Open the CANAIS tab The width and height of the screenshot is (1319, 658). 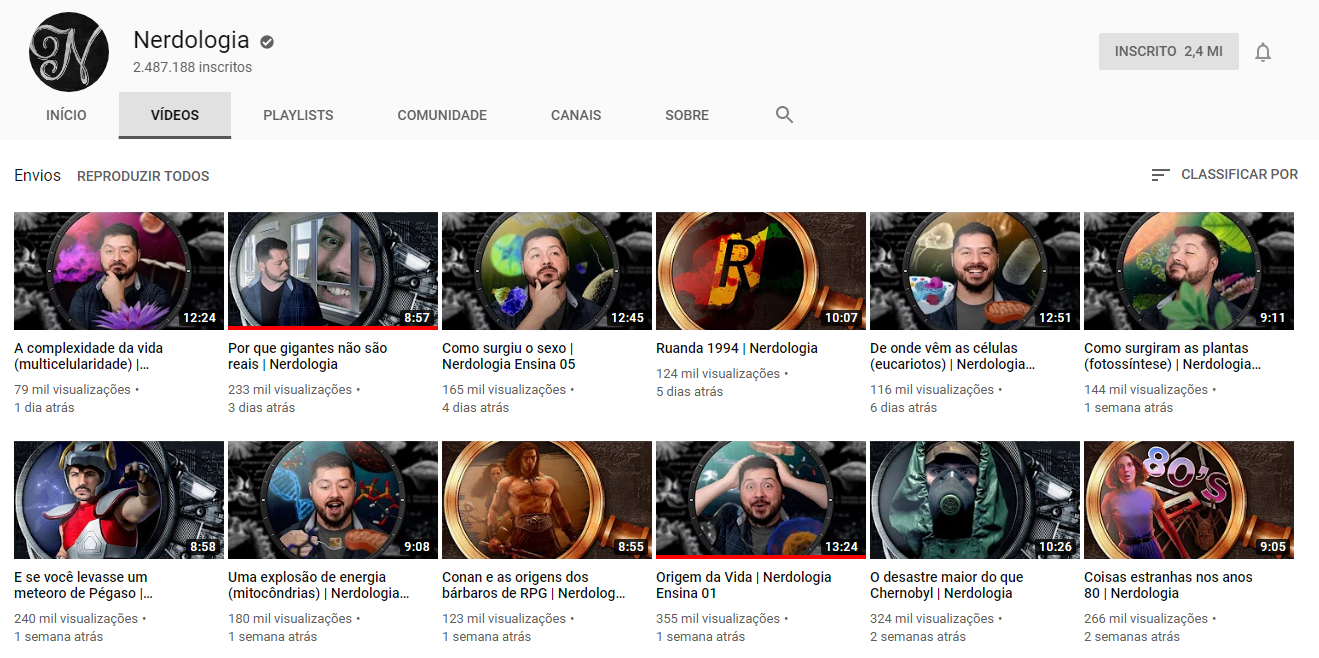click(576, 115)
